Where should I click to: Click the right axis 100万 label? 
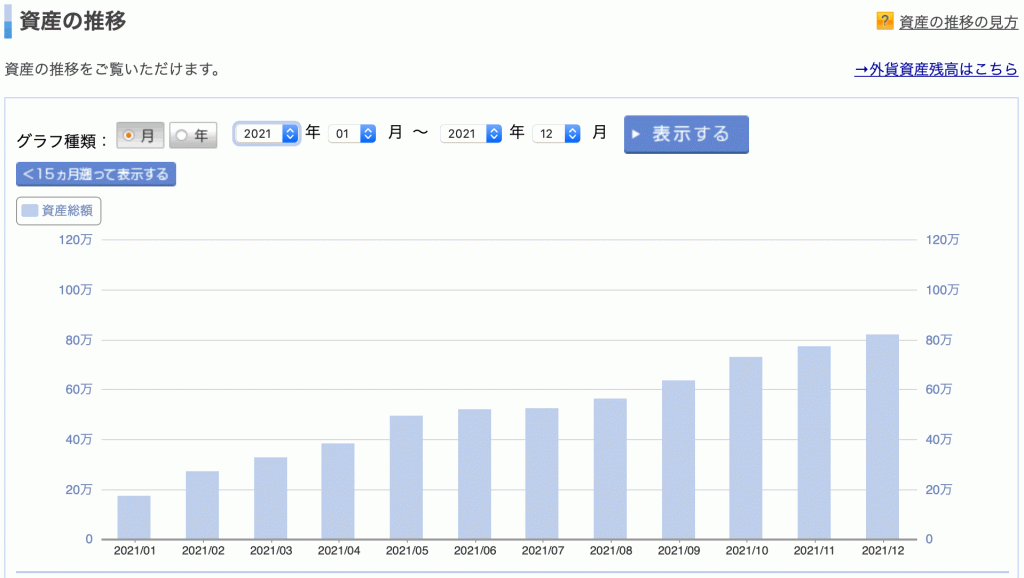[x=942, y=290]
